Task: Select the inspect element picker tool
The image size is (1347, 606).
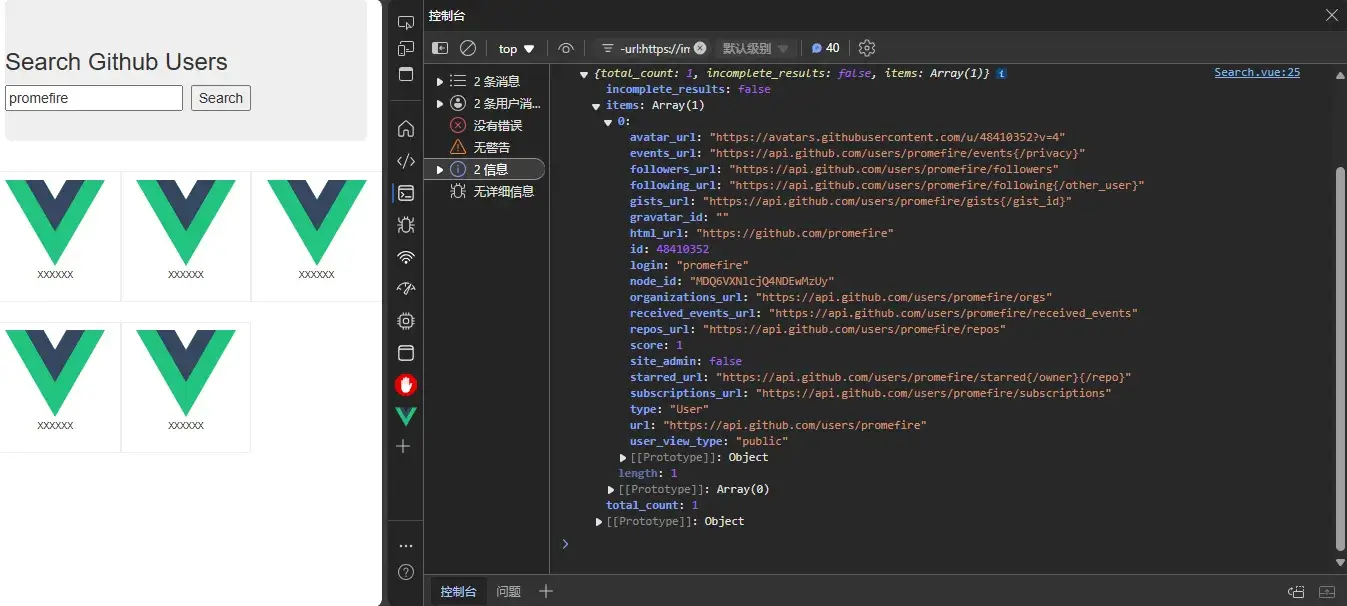Action: pyautogui.click(x=405, y=23)
